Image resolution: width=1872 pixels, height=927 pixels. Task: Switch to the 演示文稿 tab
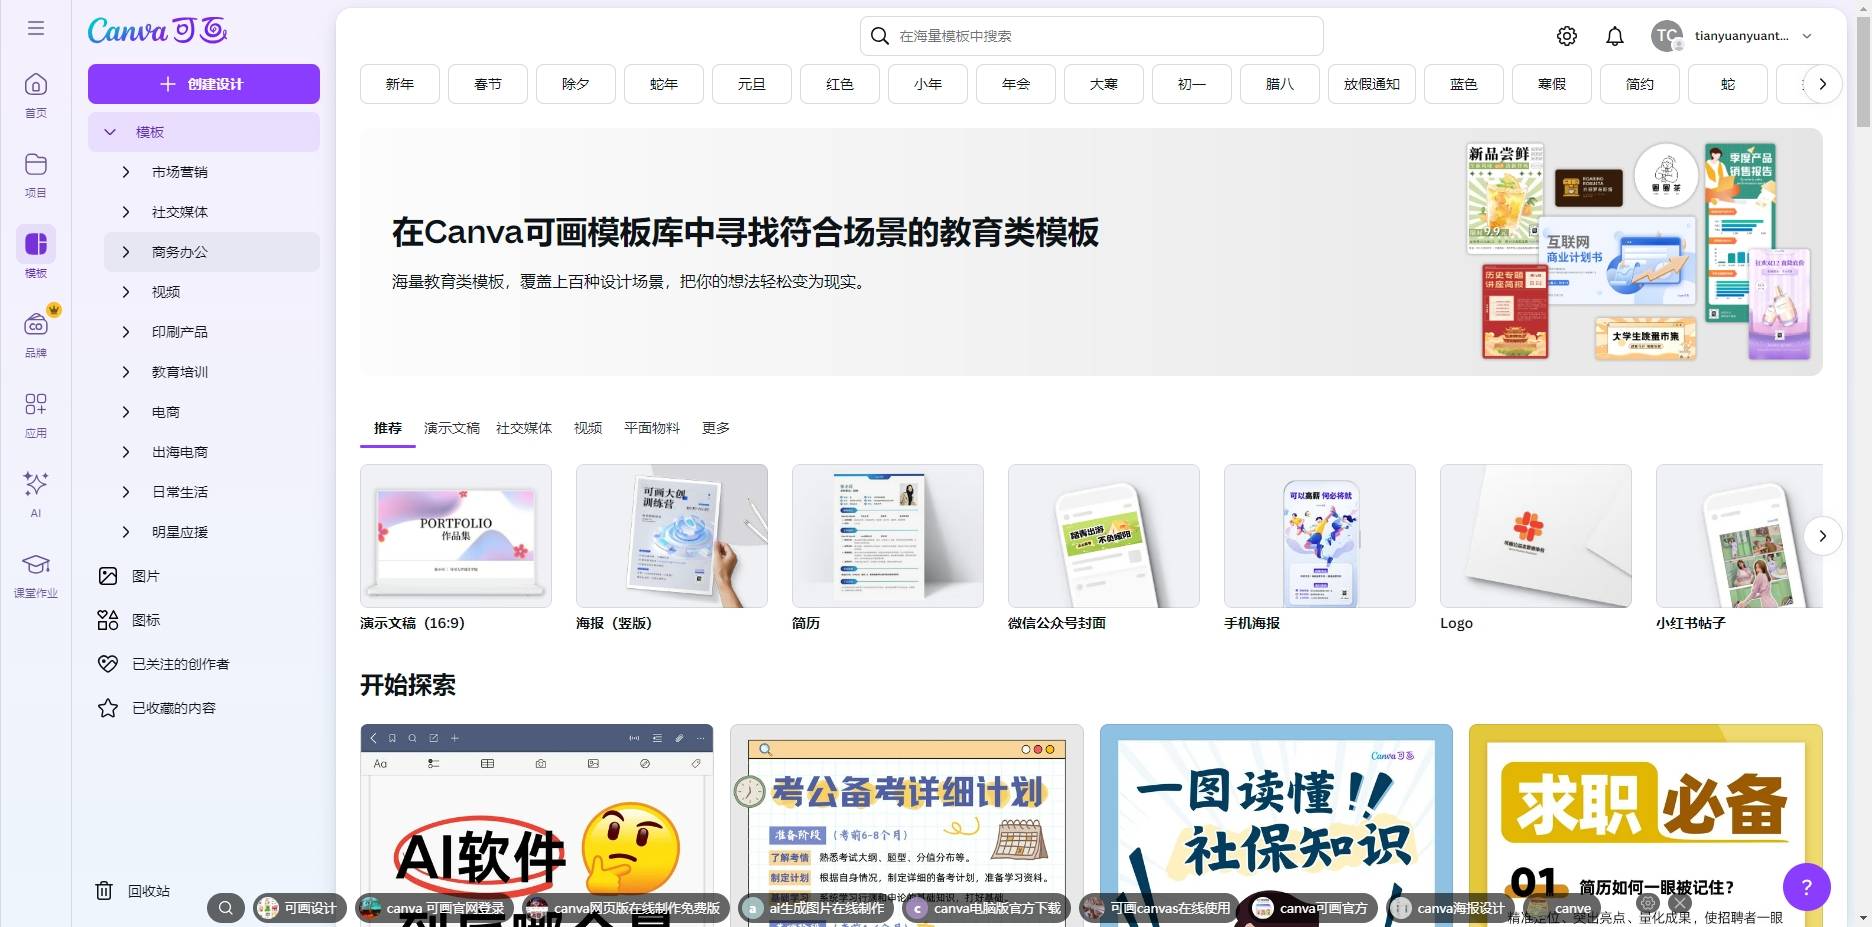(451, 428)
